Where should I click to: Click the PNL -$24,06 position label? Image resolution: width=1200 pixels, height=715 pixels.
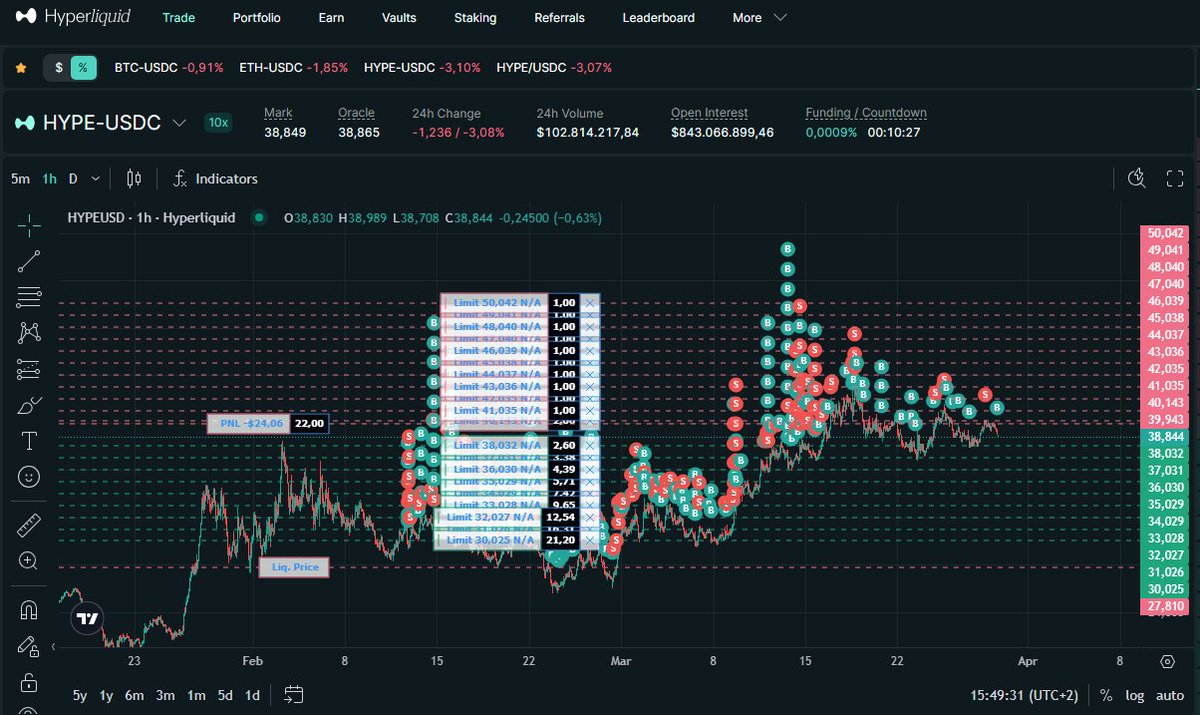click(250, 424)
